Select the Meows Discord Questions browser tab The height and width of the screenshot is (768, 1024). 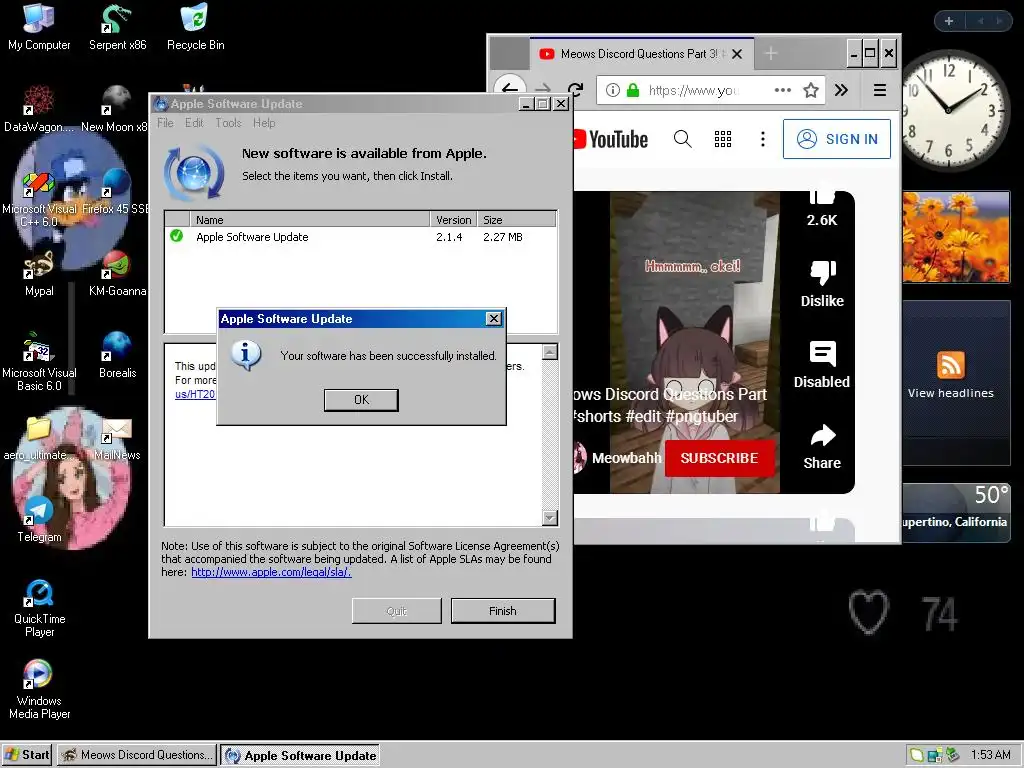coord(641,54)
